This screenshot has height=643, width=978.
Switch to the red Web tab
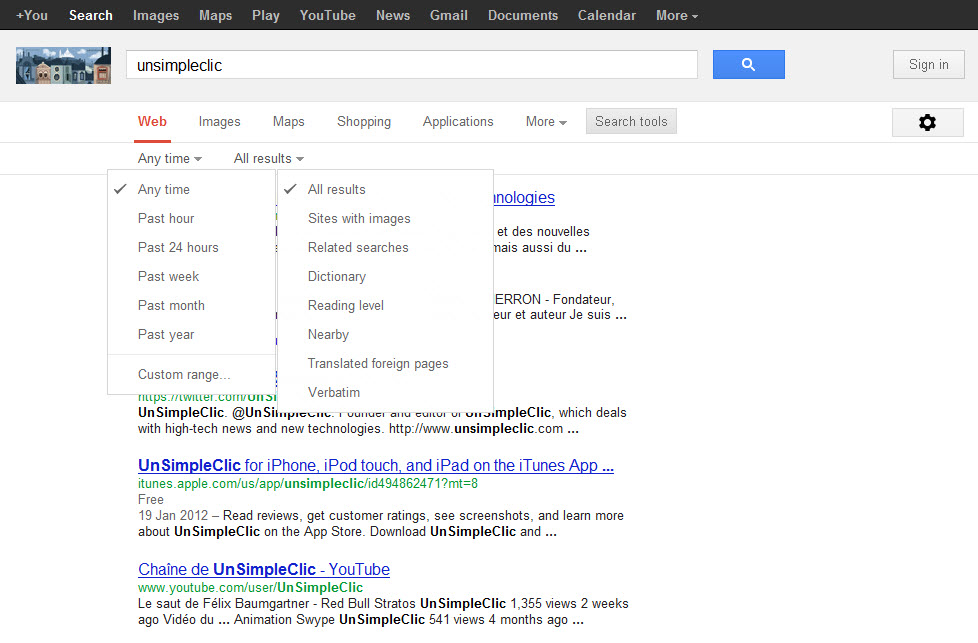152,122
